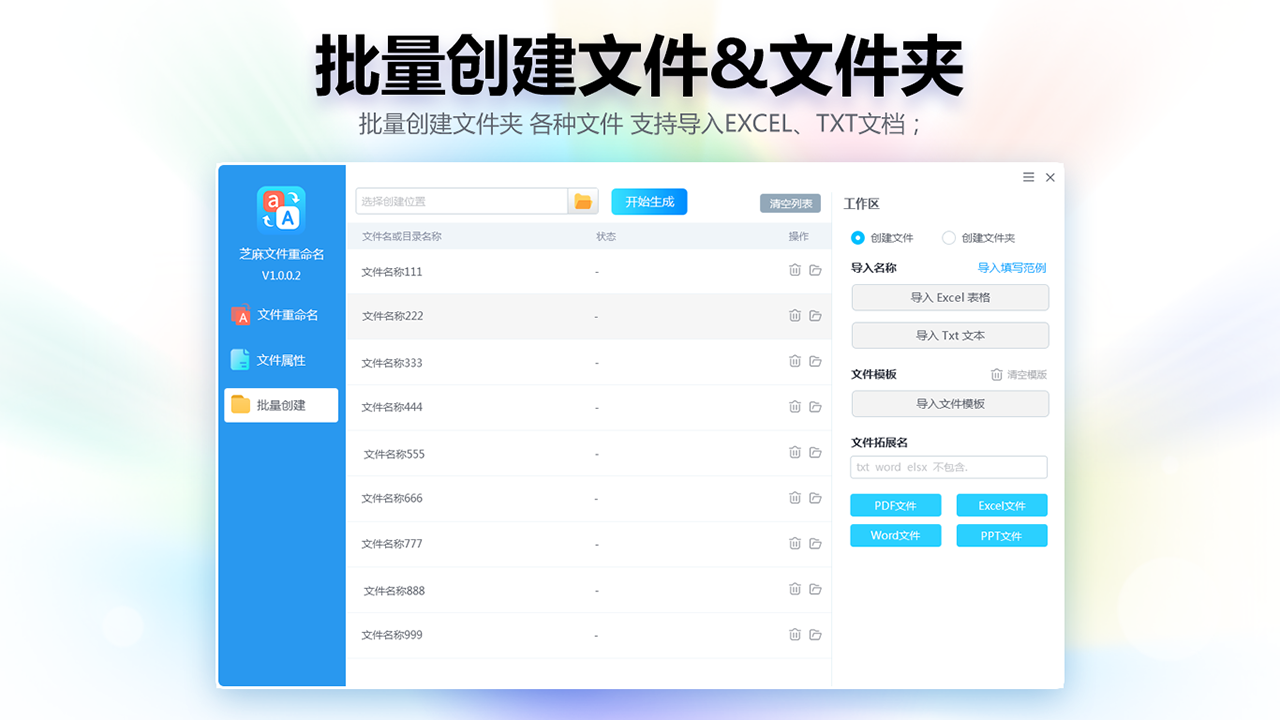Open folder for 文件名称555 row
The width and height of the screenshot is (1280, 720).
click(815, 452)
